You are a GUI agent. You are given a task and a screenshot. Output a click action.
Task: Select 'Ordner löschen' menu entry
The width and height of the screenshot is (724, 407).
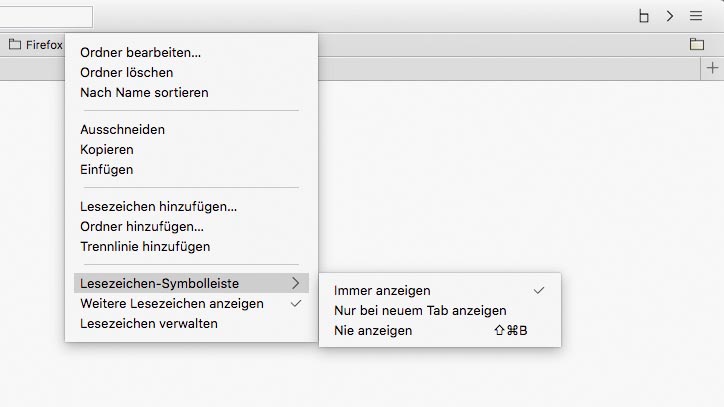[127, 72]
